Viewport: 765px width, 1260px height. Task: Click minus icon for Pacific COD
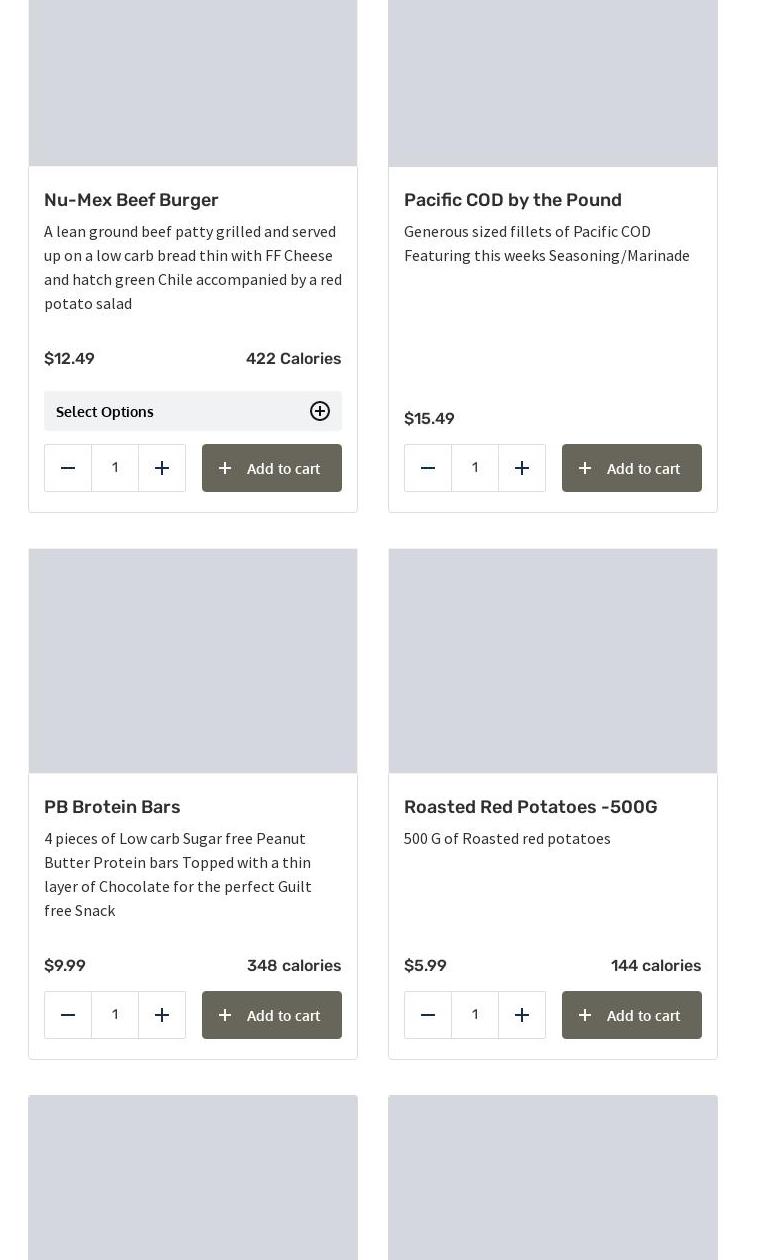pyautogui.click(x=428, y=468)
